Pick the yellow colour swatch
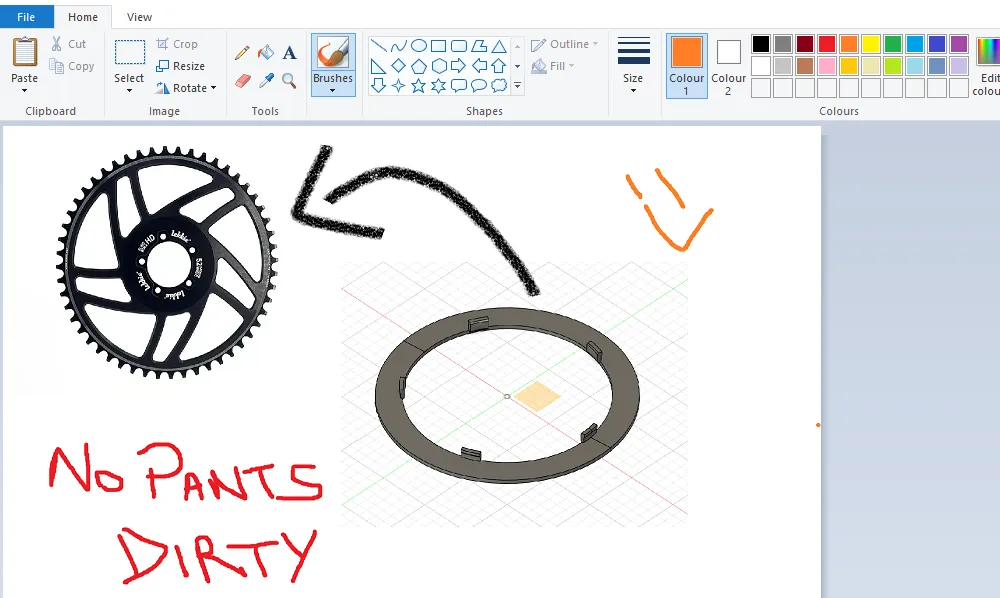The height and width of the screenshot is (598, 1000). [x=871, y=44]
